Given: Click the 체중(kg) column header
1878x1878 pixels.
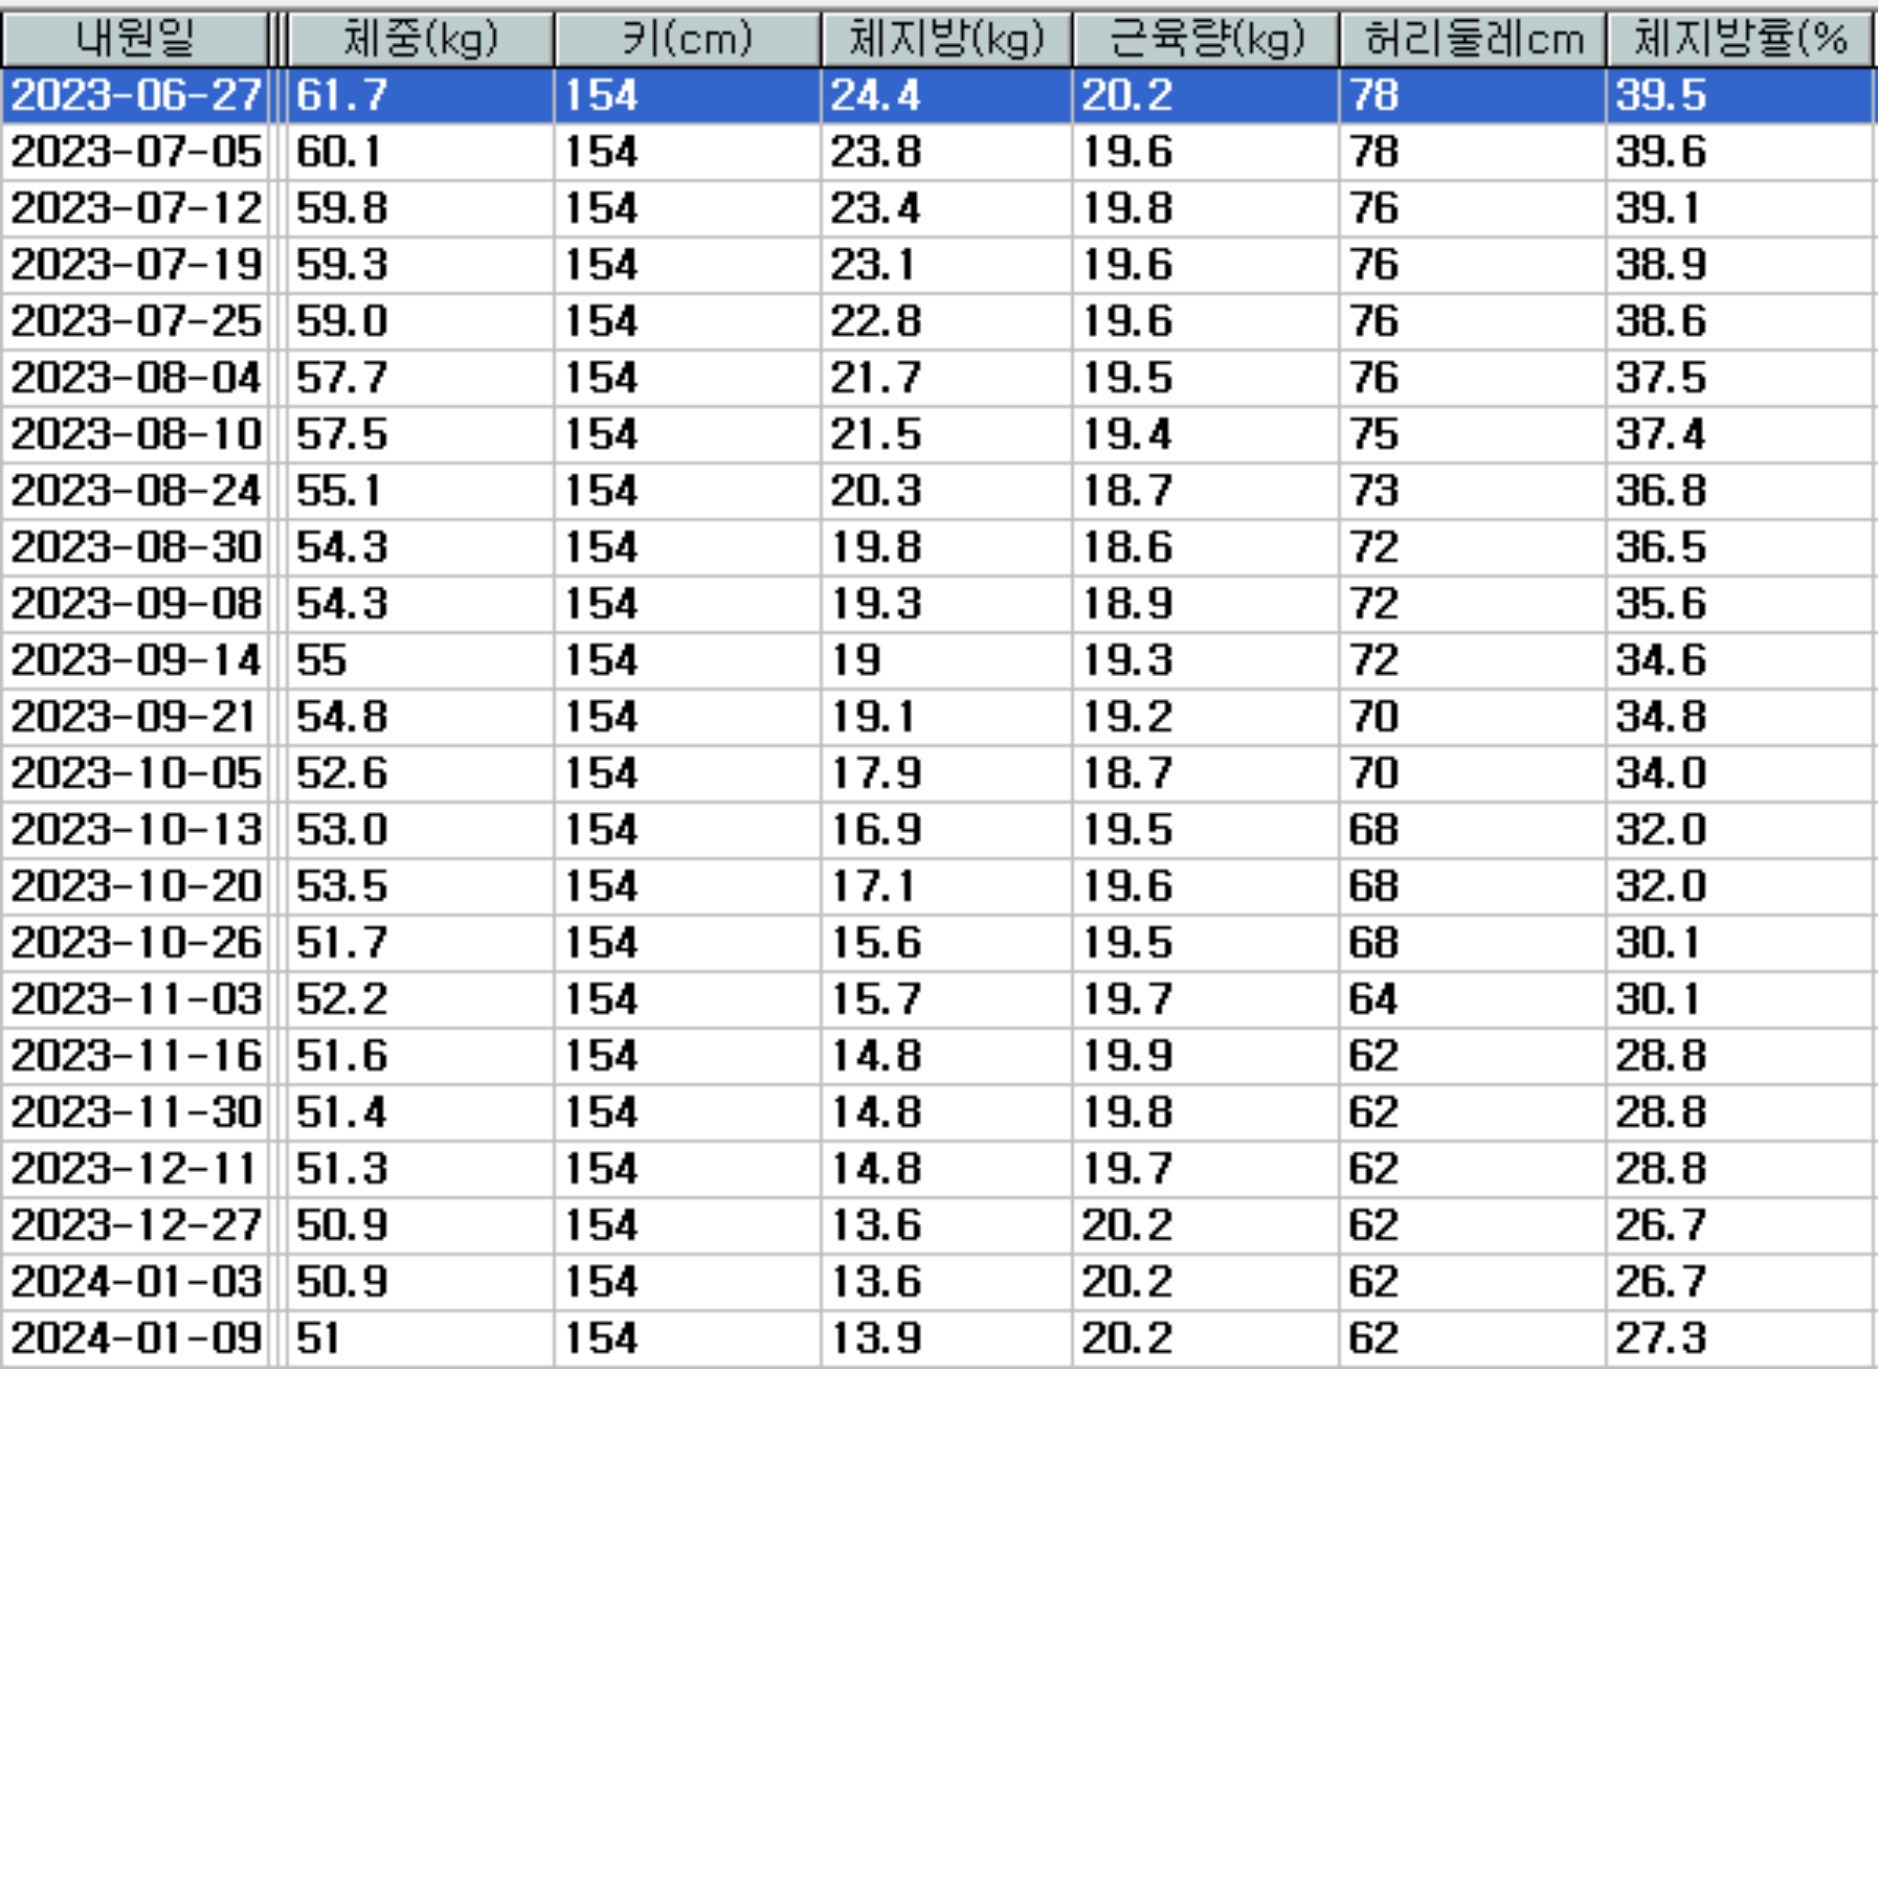Looking at the screenshot, I should tap(420, 39).
